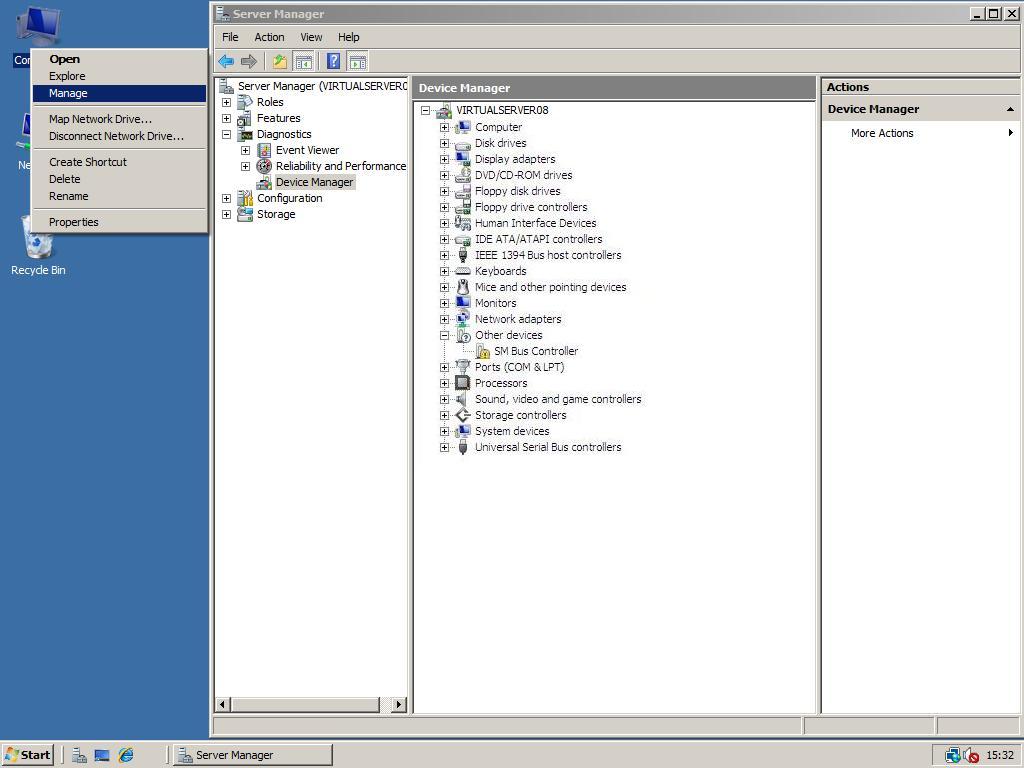Click the Show Desktop Quick Launch icon
This screenshot has height=768, width=1024.
[x=102, y=755]
